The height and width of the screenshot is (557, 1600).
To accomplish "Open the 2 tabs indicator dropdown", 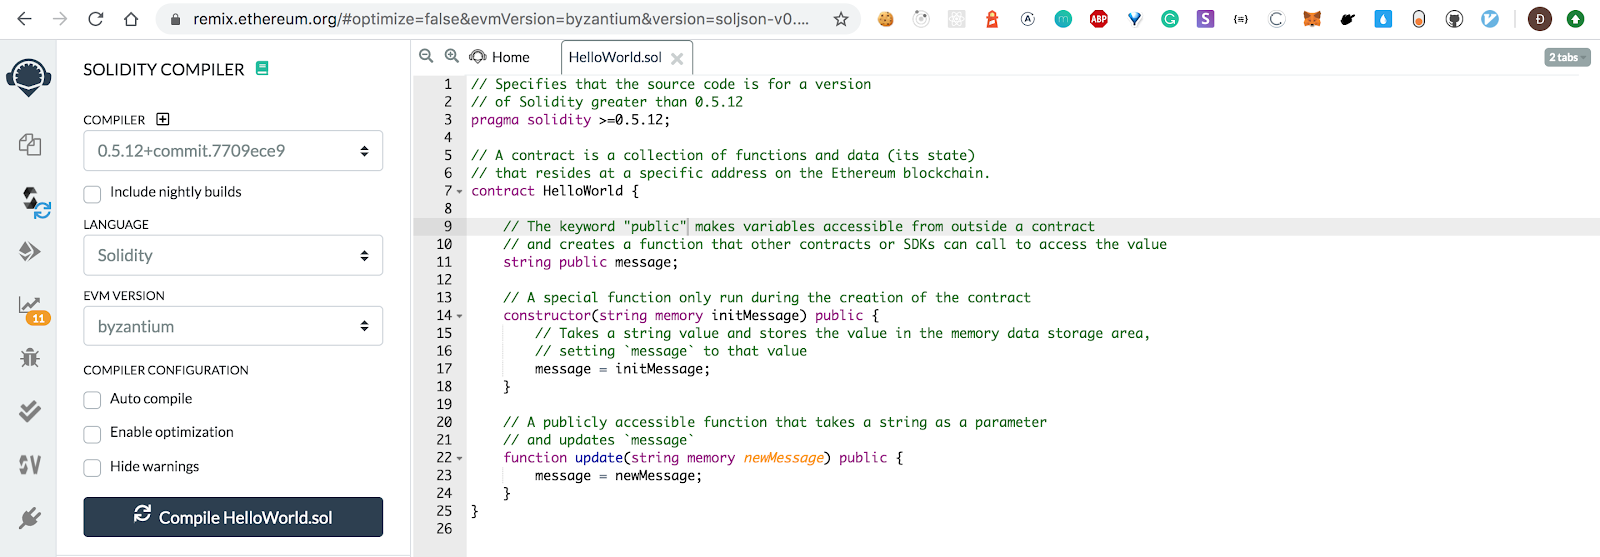I will [x=1567, y=57].
